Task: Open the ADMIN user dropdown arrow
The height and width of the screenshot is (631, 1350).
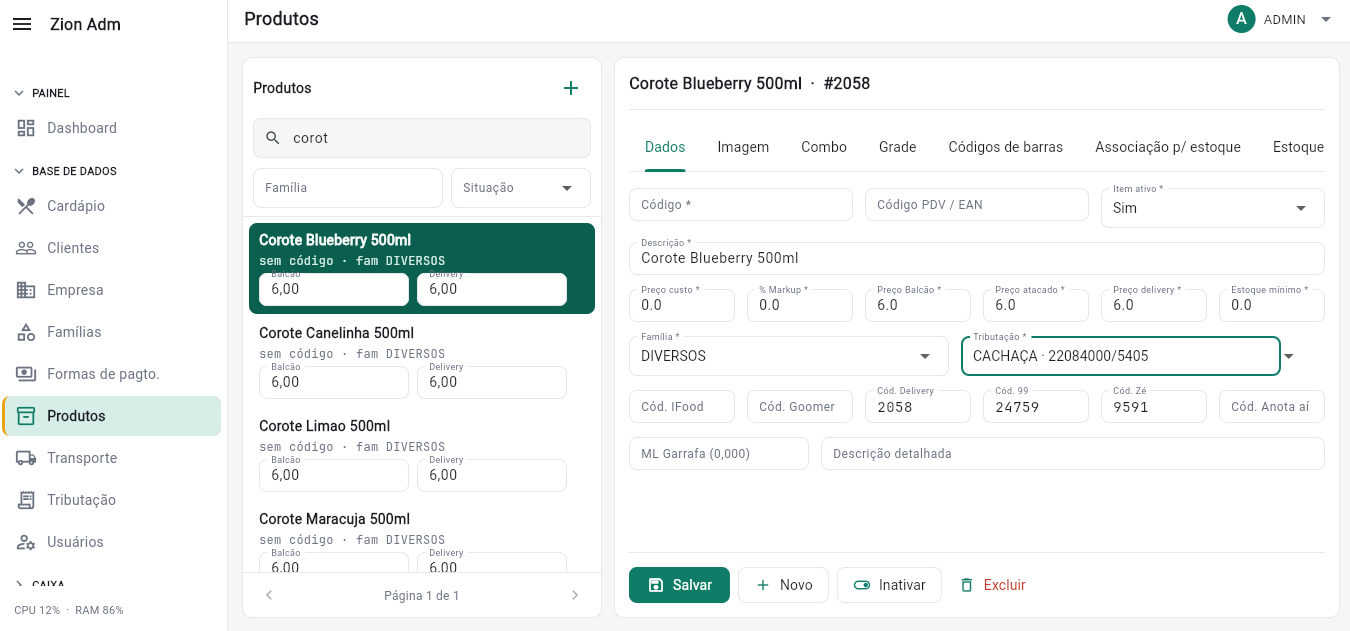Action: [x=1326, y=19]
